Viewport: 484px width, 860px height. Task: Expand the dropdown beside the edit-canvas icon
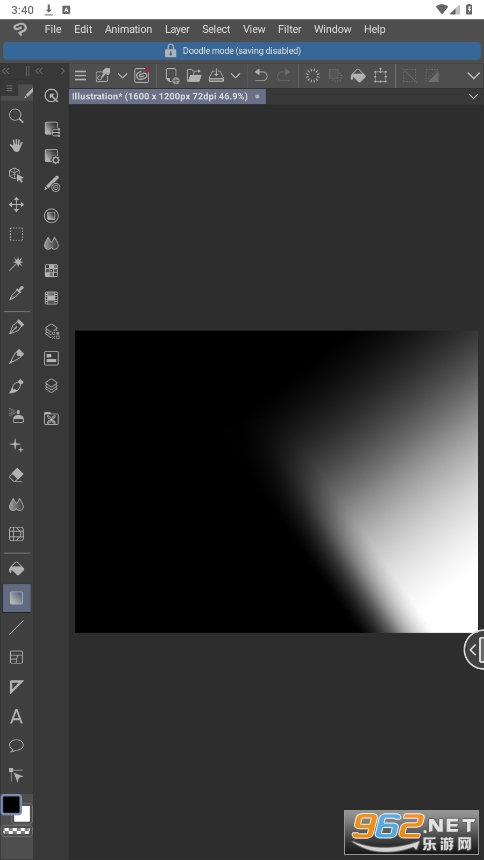[122, 76]
